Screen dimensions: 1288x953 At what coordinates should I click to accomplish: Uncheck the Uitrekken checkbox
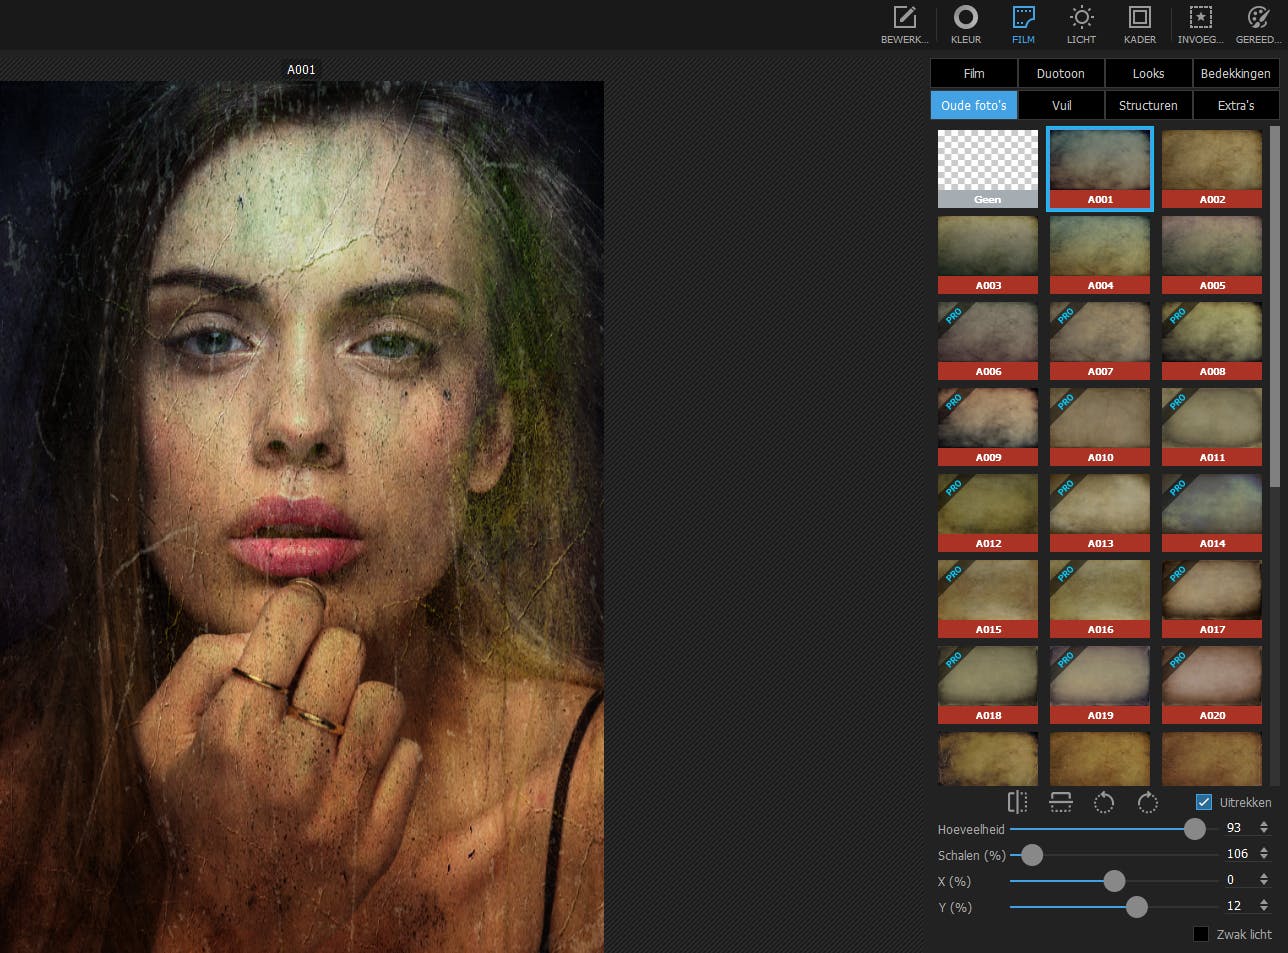pyautogui.click(x=1204, y=802)
